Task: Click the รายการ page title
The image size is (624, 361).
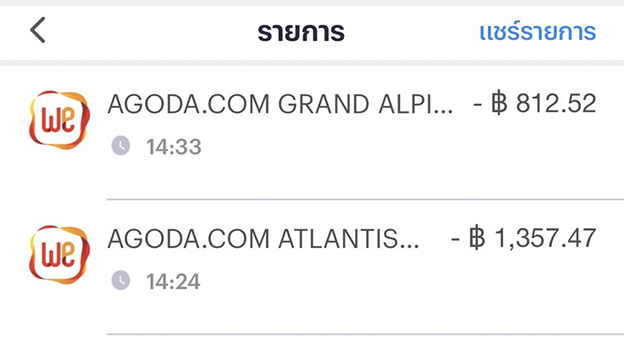Action: point(301,32)
